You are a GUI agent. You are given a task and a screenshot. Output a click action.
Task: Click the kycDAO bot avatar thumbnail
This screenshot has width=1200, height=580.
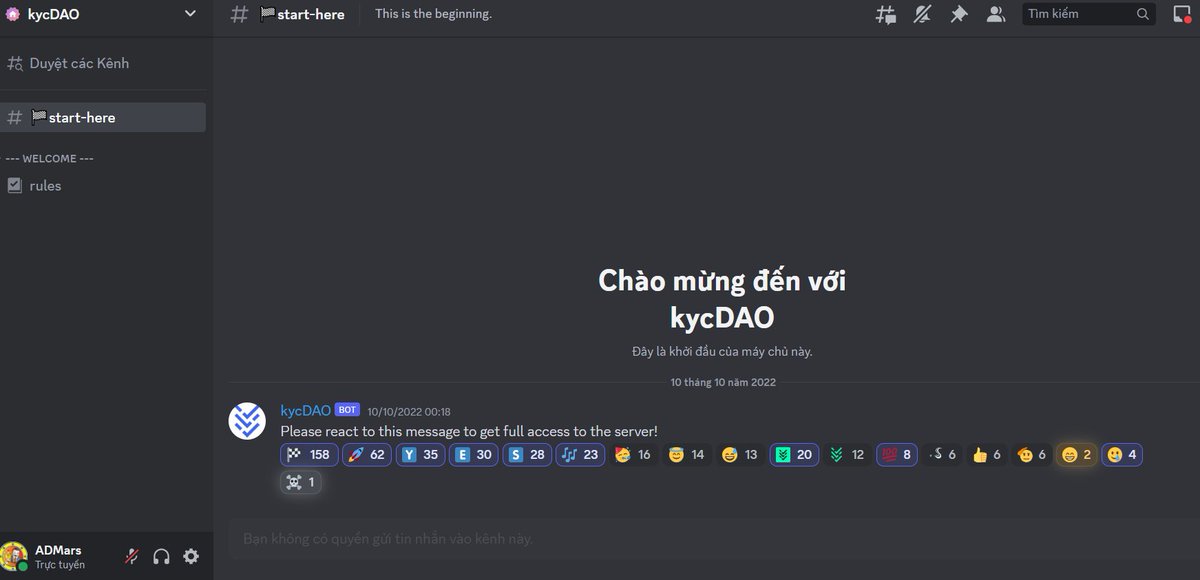pos(247,421)
